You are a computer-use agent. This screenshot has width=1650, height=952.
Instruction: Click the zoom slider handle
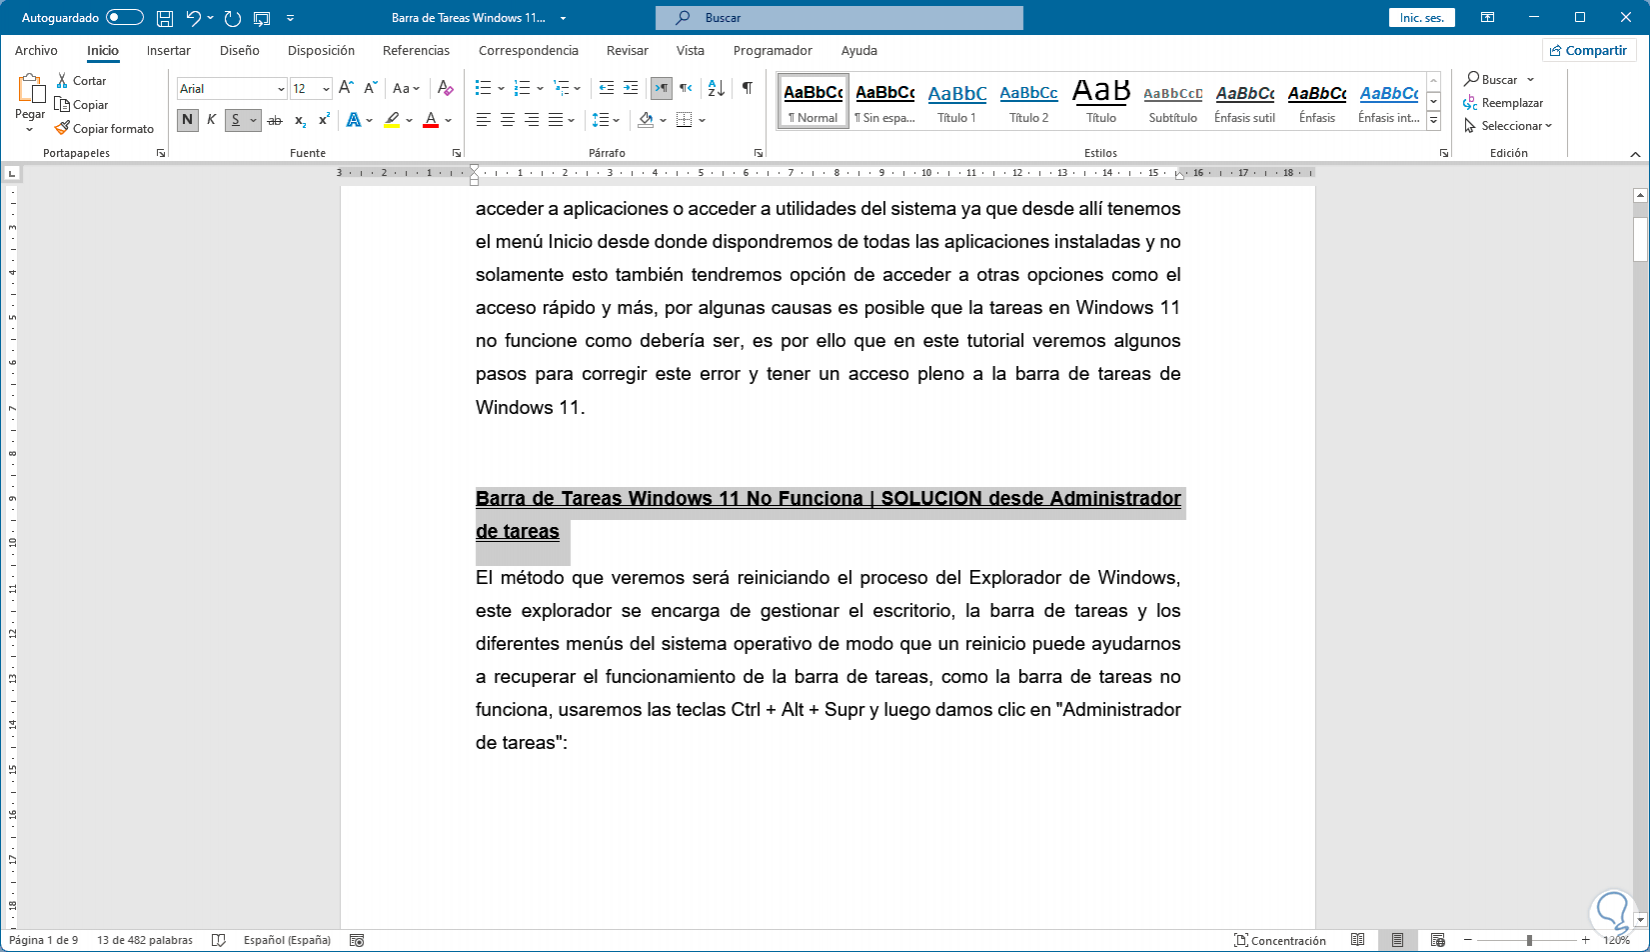coord(1529,940)
